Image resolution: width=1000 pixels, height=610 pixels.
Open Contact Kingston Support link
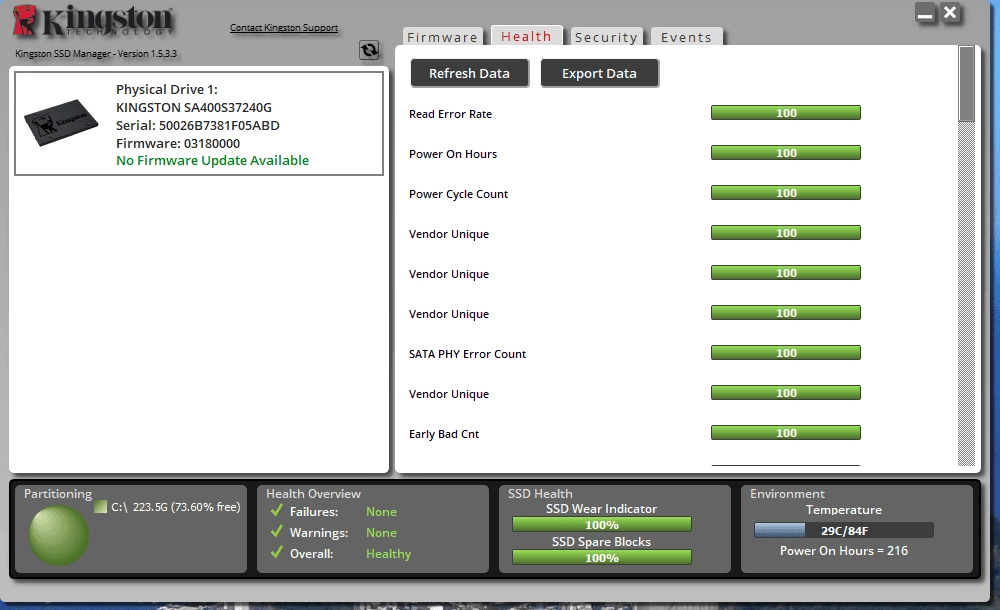point(284,27)
